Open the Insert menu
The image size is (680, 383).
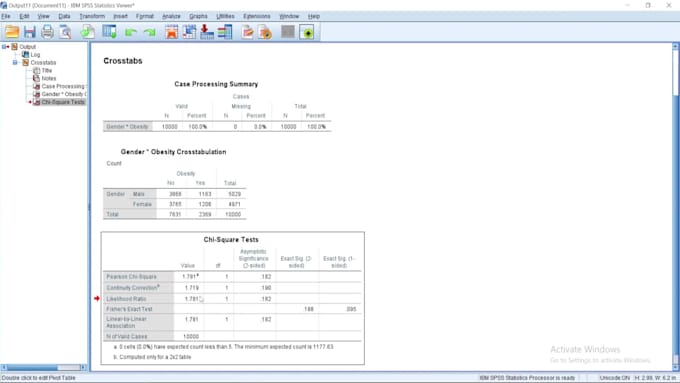tap(120, 16)
